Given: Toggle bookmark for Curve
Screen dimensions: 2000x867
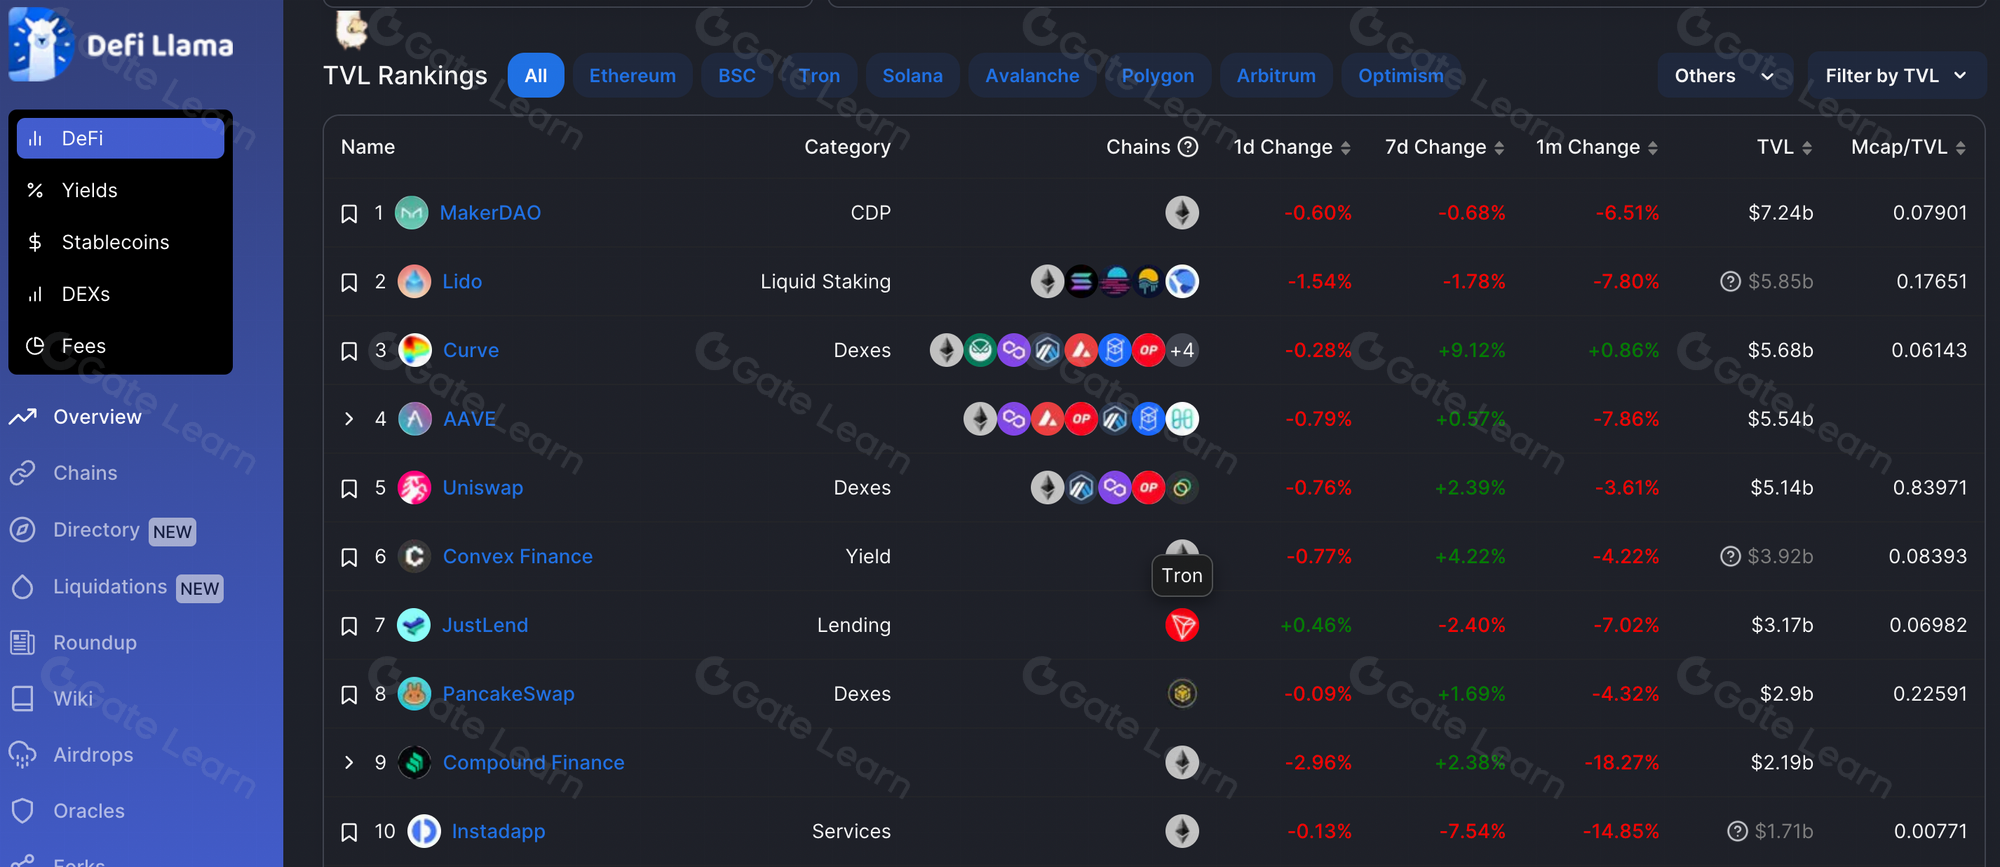Looking at the screenshot, I should pyautogui.click(x=349, y=351).
